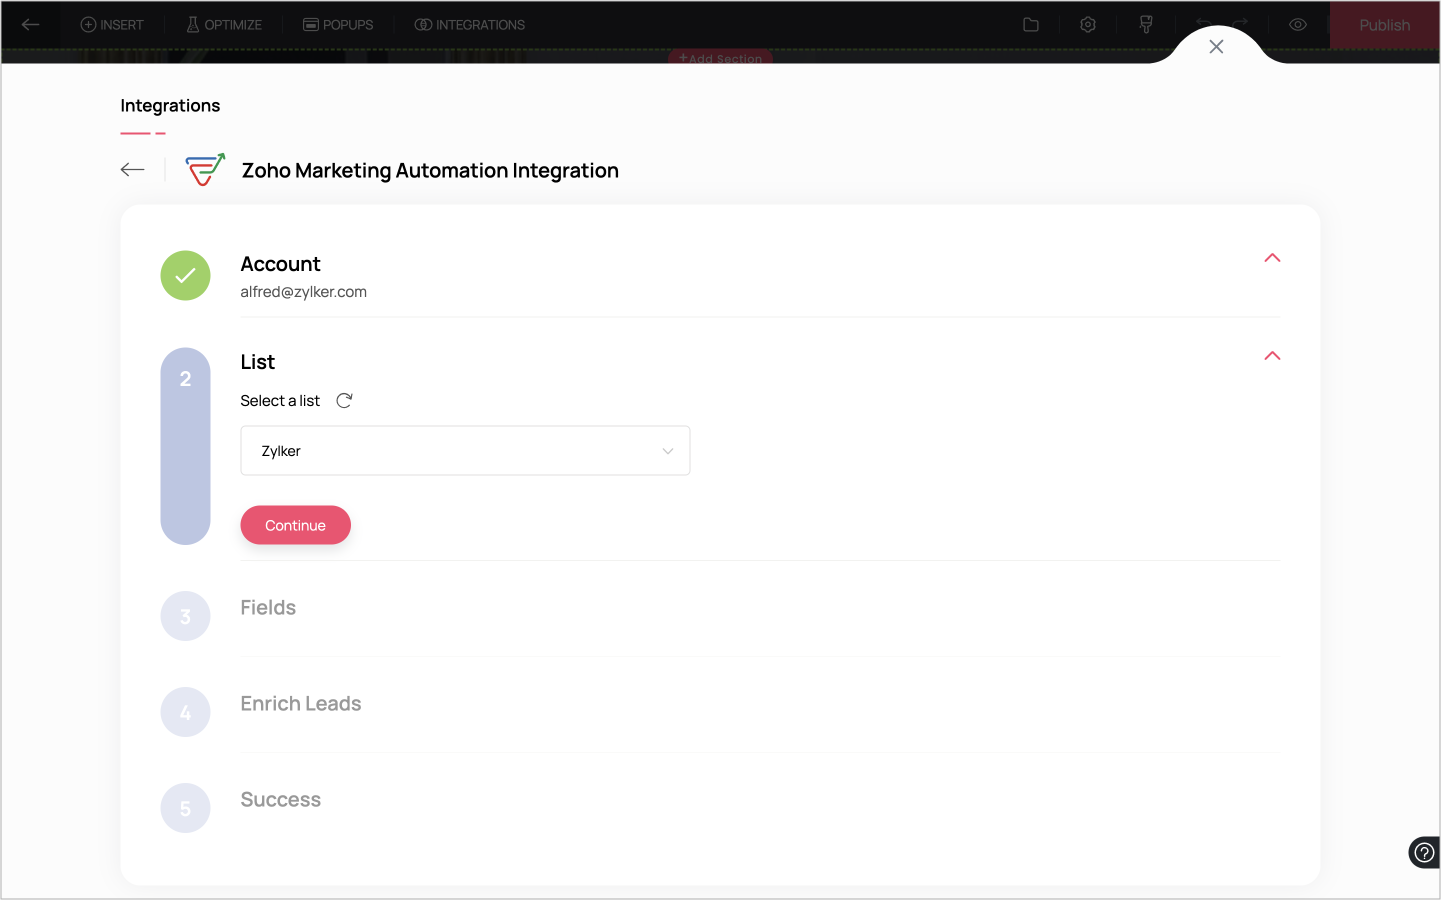This screenshot has height=900, width=1441.
Task: Click the Add Section button
Action: click(721, 58)
